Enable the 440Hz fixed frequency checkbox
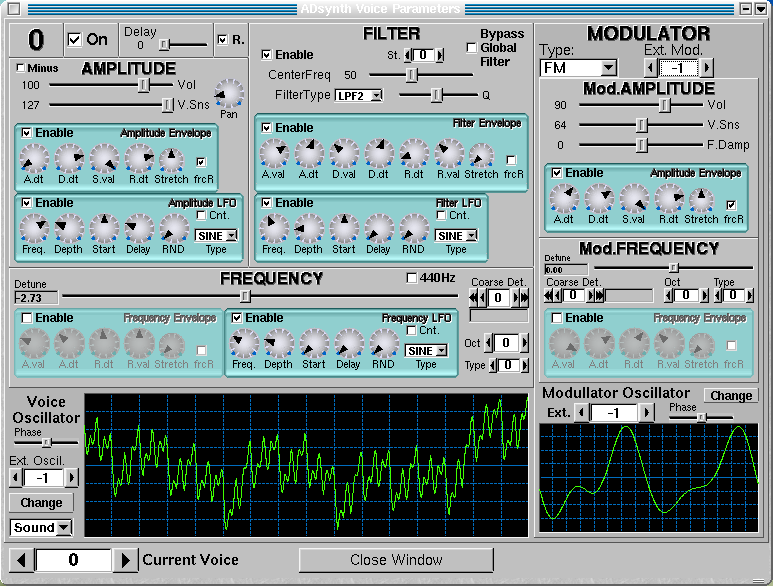This screenshot has width=773, height=586. [411, 278]
